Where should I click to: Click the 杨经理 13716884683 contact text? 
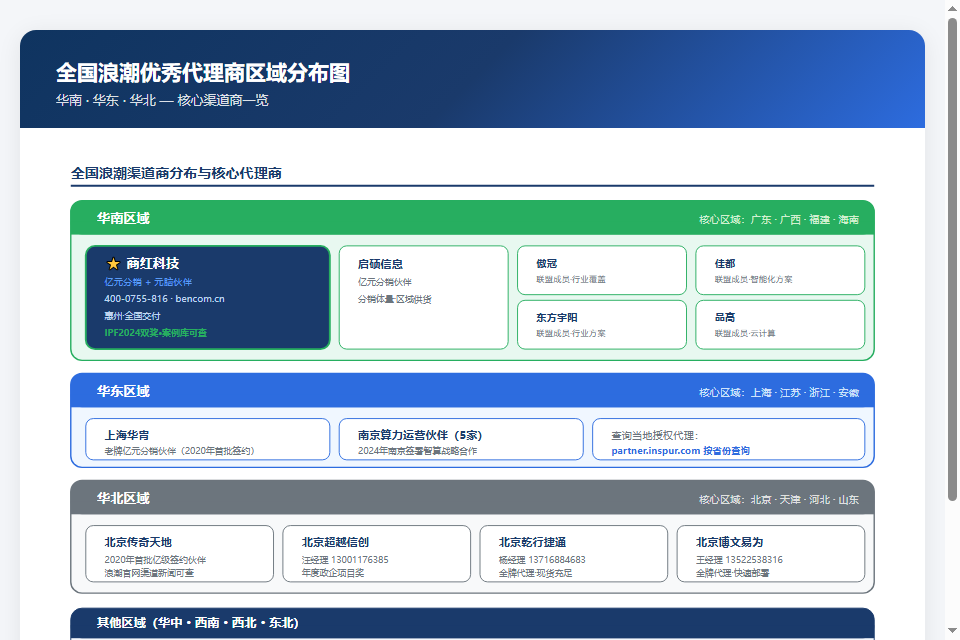coord(542,560)
